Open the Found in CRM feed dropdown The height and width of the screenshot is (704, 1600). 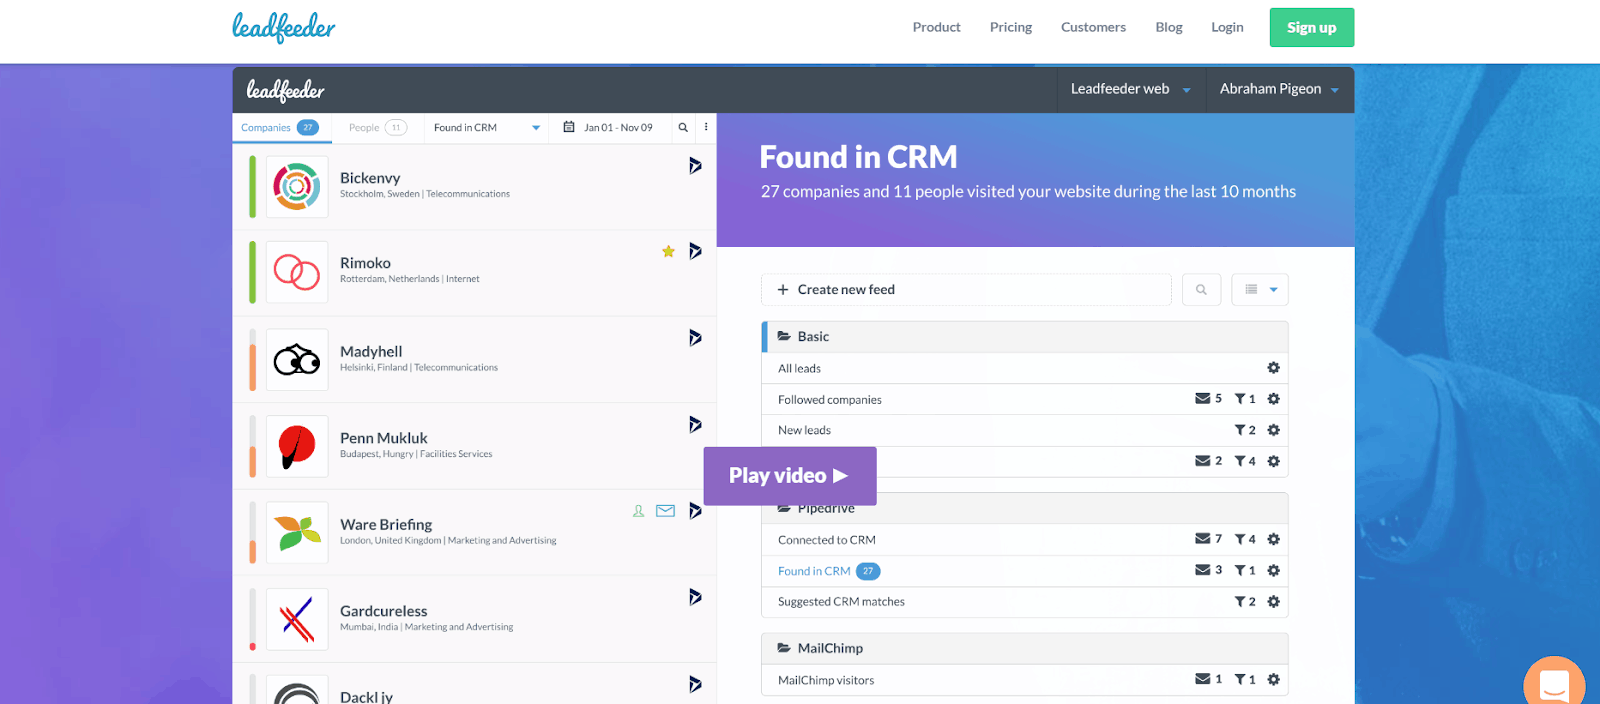pyautogui.click(x=487, y=127)
